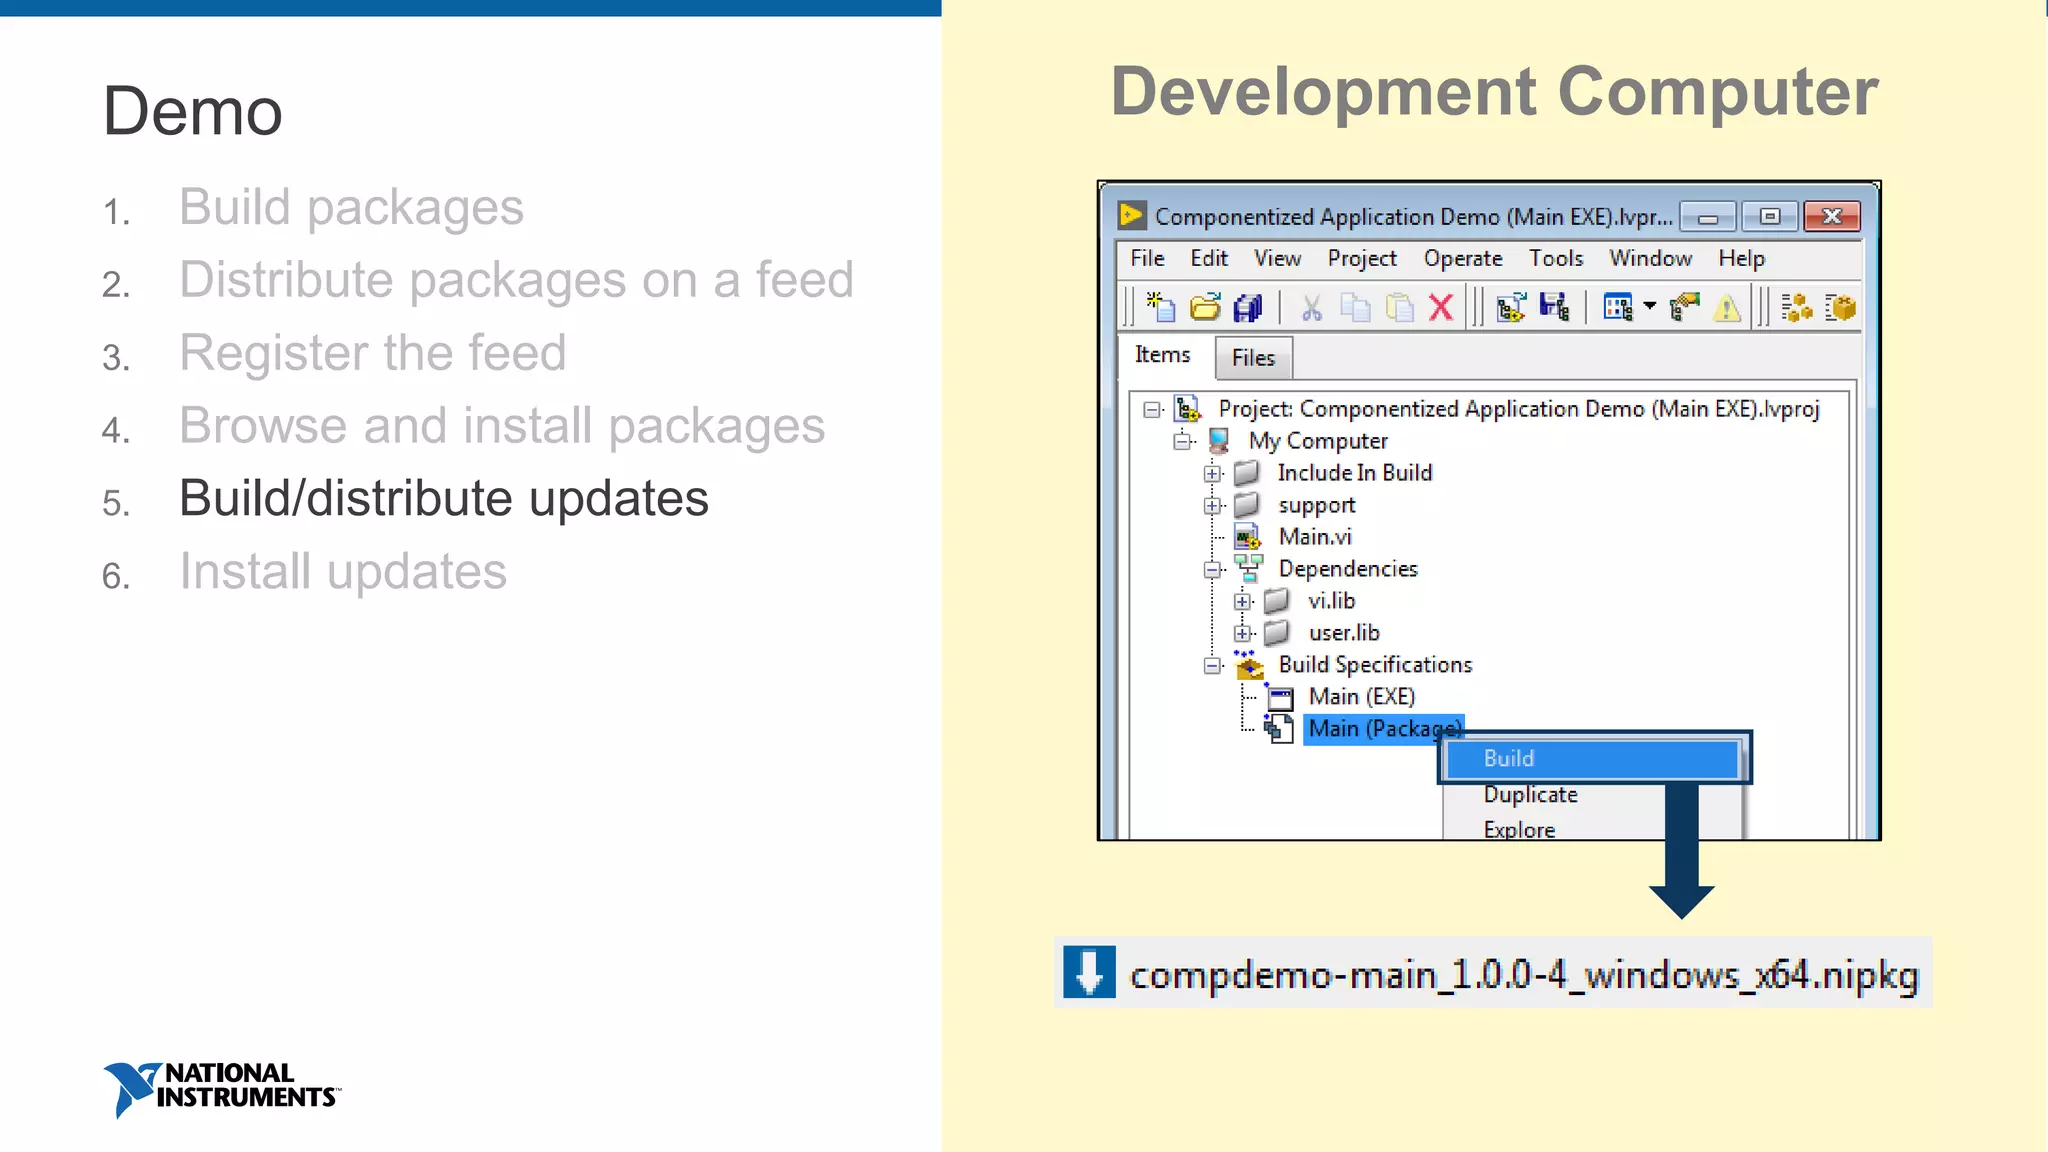The height and width of the screenshot is (1152, 2048).
Task: Click the Cut scissors icon
Action: click(1312, 307)
